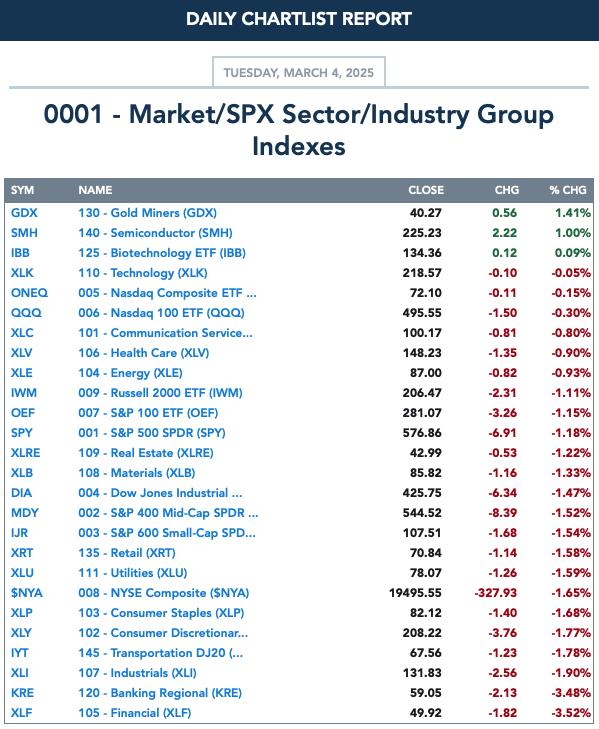The image size is (599, 729).
Task: Open 009 - Russell 2000 ETF (IWM)
Action: click(x=160, y=393)
